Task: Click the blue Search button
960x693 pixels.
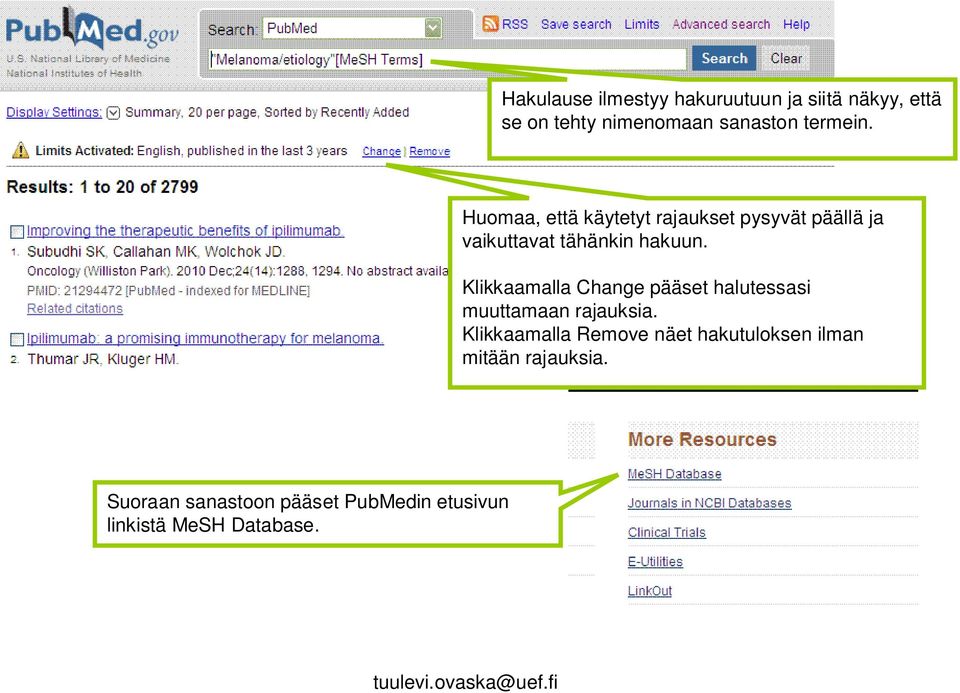Action: 724,59
